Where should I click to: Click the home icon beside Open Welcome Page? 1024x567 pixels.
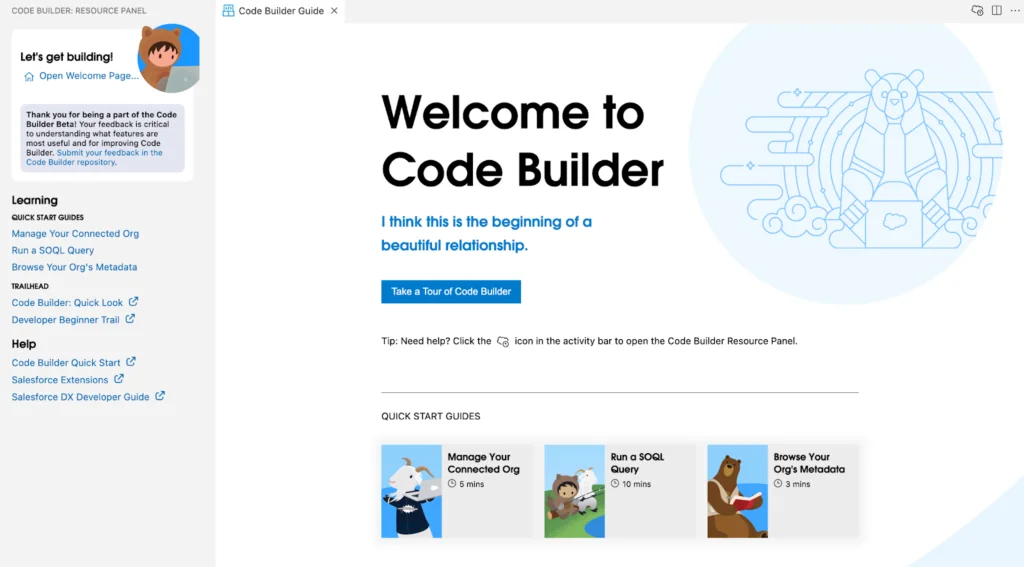(29, 76)
